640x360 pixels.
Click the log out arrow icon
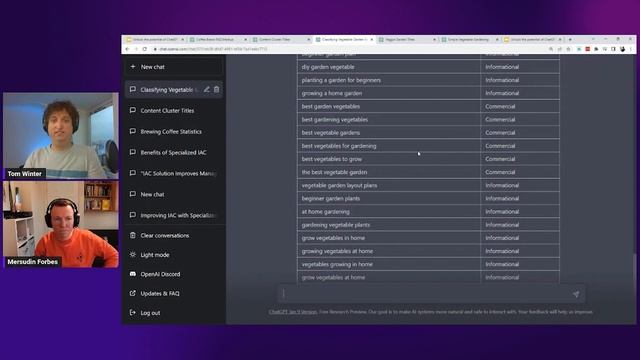point(133,313)
